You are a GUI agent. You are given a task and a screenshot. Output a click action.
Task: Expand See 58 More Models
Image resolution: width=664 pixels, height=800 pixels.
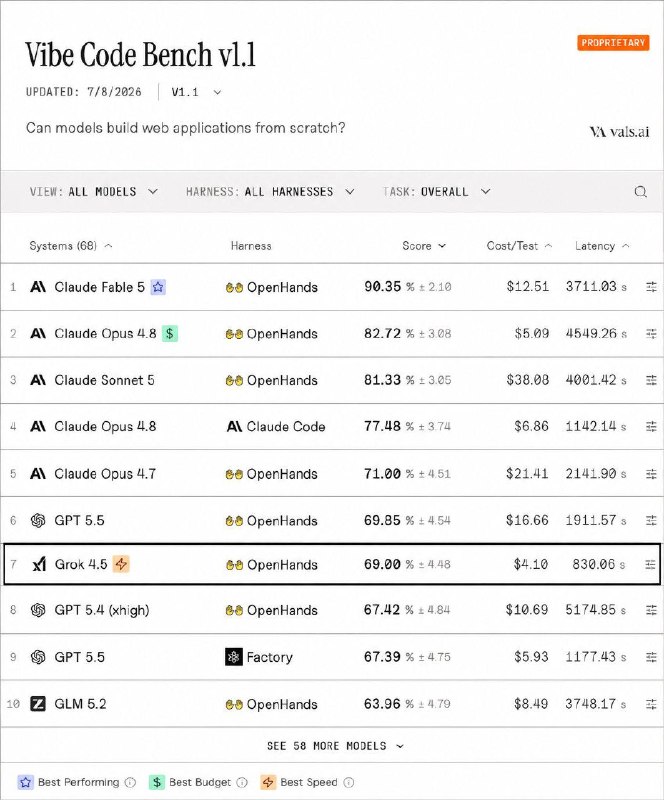coord(335,746)
